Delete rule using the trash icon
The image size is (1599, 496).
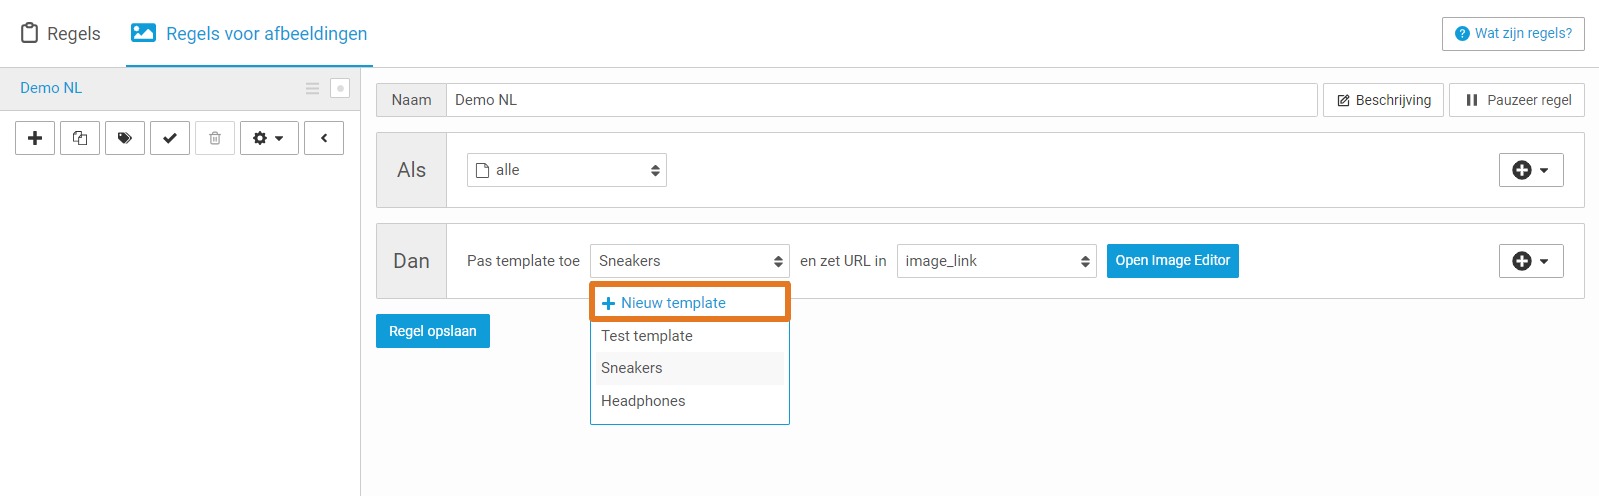(215, 138)
